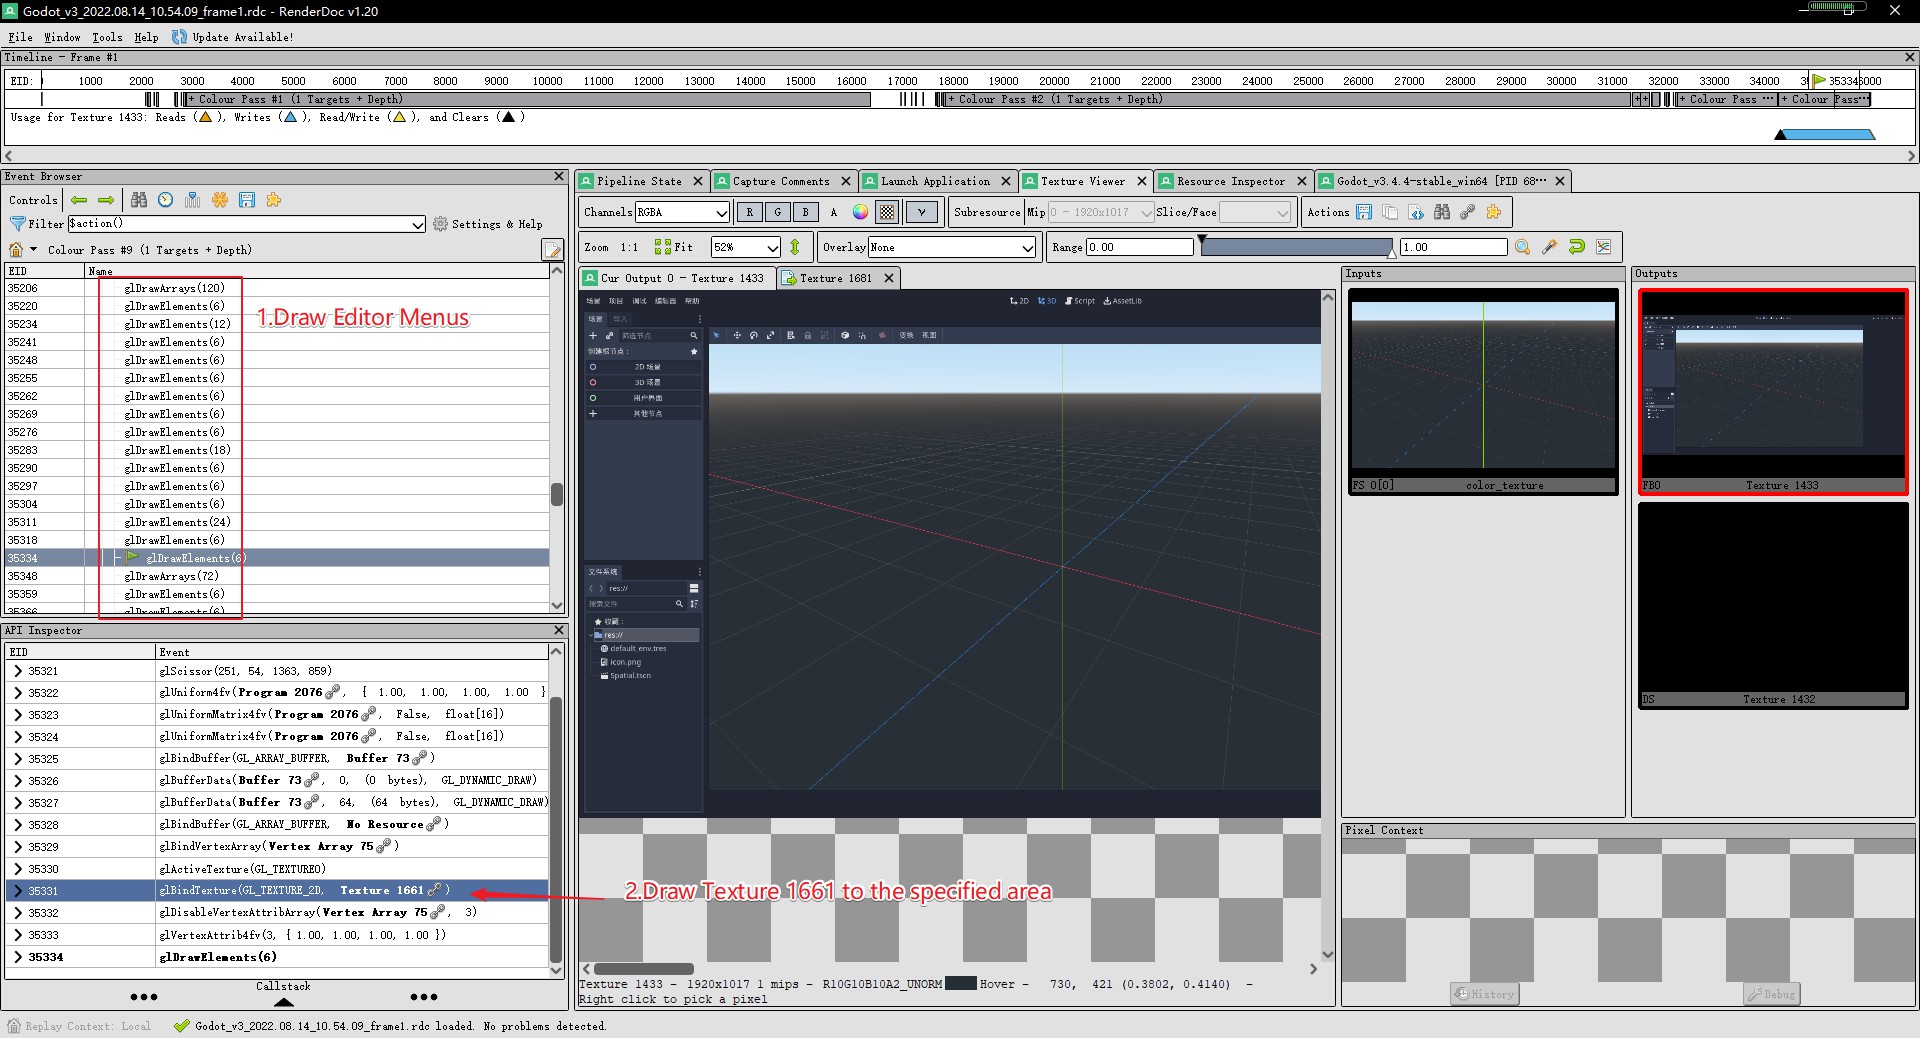Go to previous event with green left arrow
The image size is (1920, 1038).
[79, 200]
